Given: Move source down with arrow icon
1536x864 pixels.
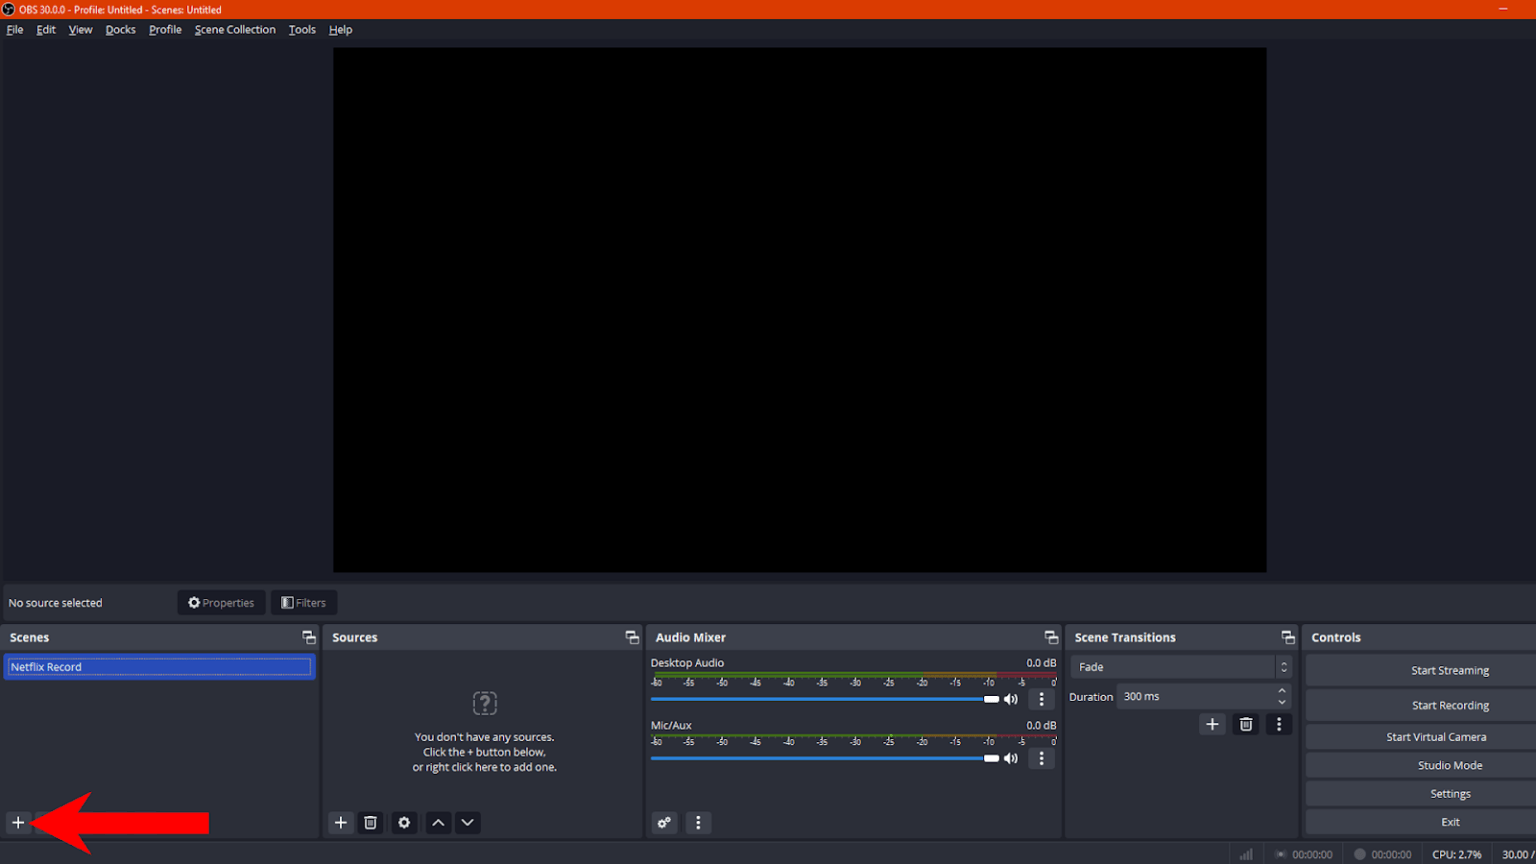Looking at the screenshot, I should point(467,822).
